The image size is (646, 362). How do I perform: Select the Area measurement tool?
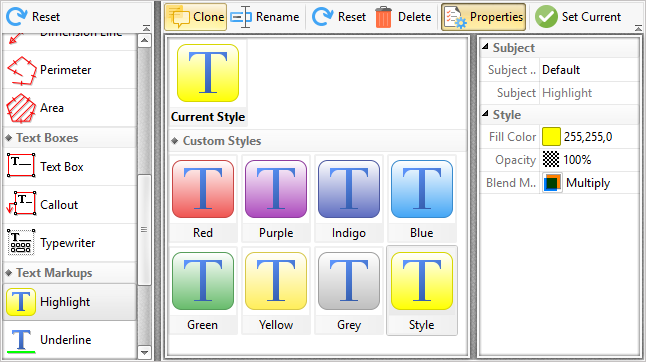69,108
